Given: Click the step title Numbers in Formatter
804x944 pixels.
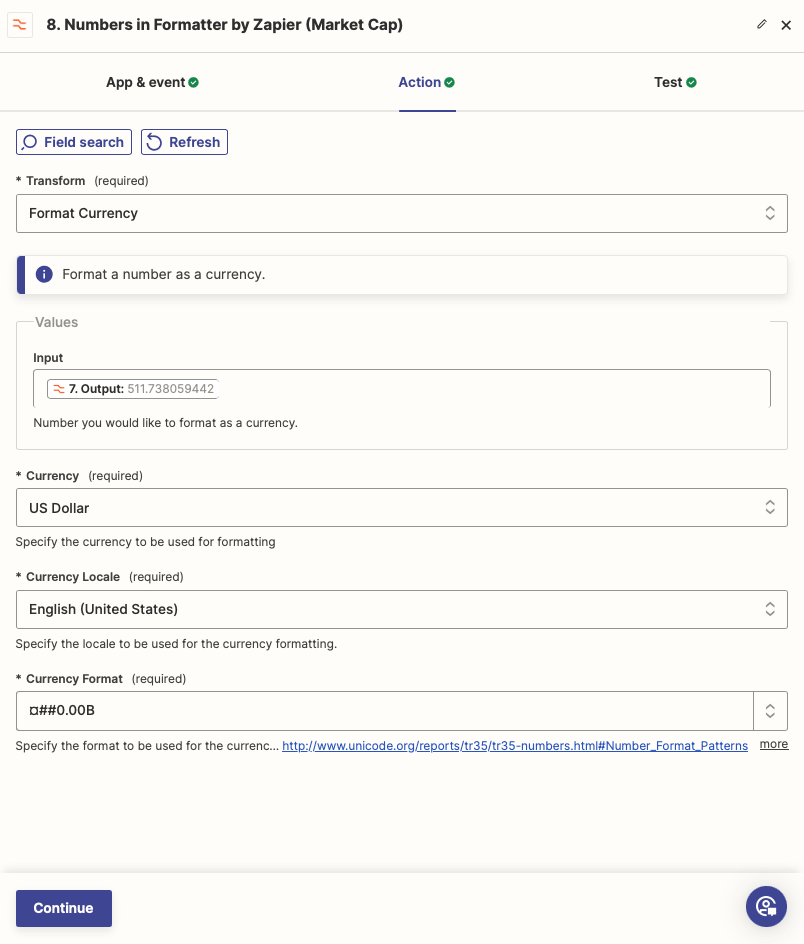Looking at the screenshot, I should tap(225, 25).
